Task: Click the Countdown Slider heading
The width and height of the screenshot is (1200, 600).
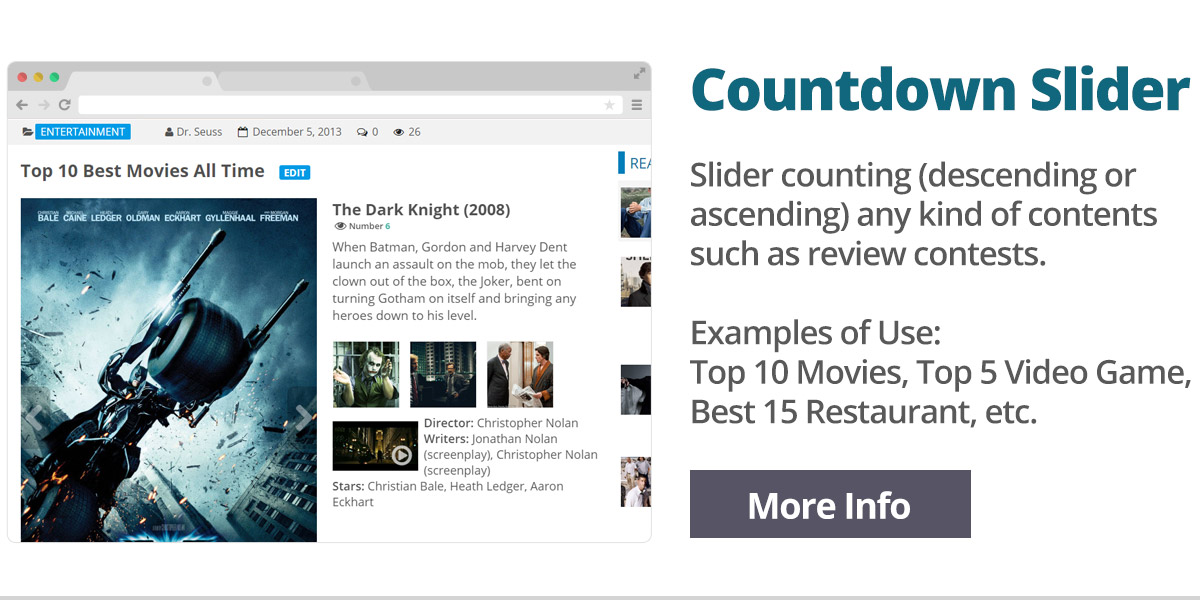Action: click(x=940, y=90)
